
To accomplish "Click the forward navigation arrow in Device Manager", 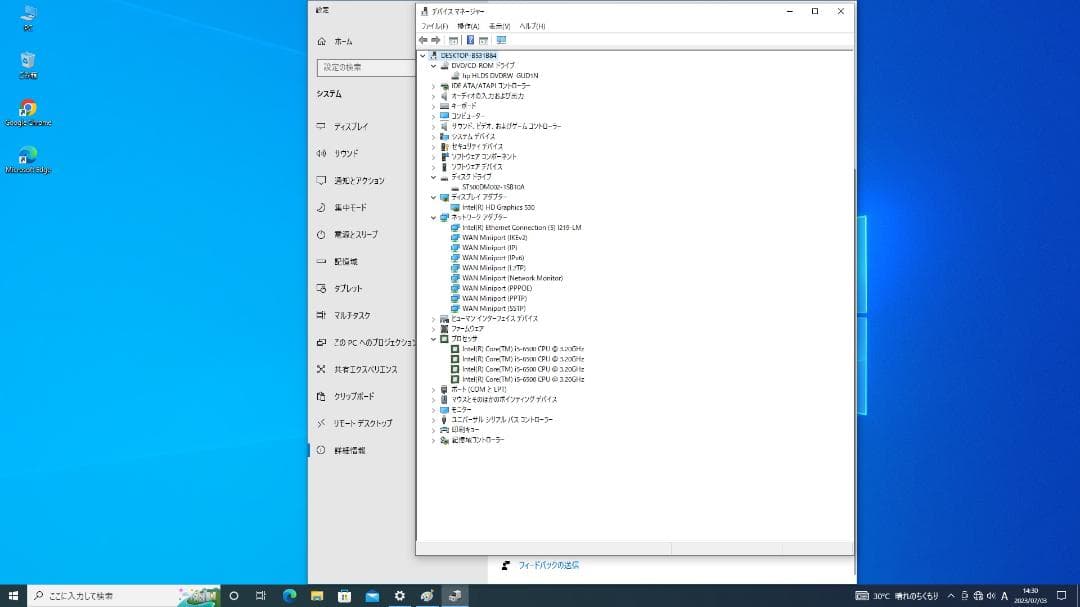I will tap(436, 40).
